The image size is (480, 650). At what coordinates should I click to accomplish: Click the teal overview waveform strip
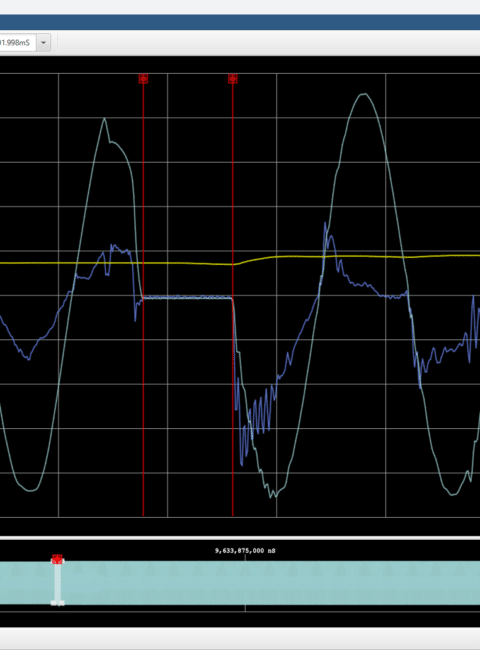(x=240, y=583)
